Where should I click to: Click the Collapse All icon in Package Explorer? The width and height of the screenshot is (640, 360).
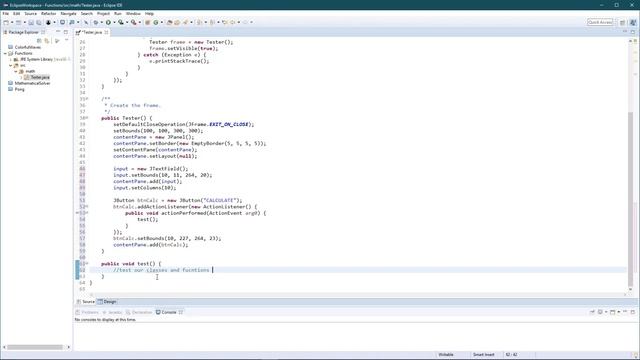click(39, 41)
